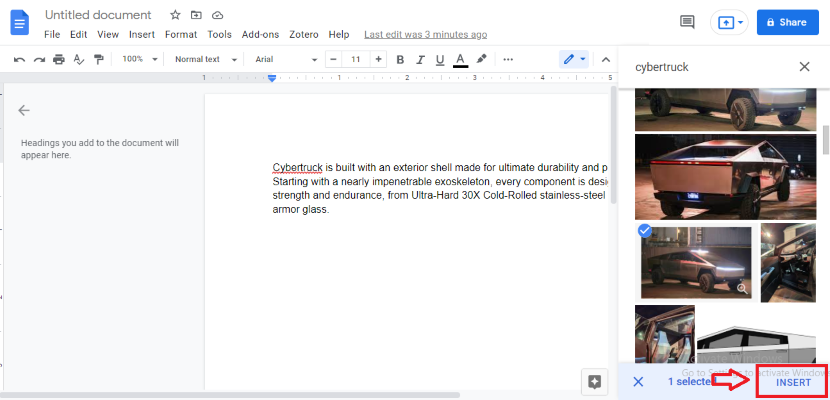Image resolution: width=830 pixels, height=400 pixels.
Task: Click the text 'armor glass.'
Action: click(301, 210)
